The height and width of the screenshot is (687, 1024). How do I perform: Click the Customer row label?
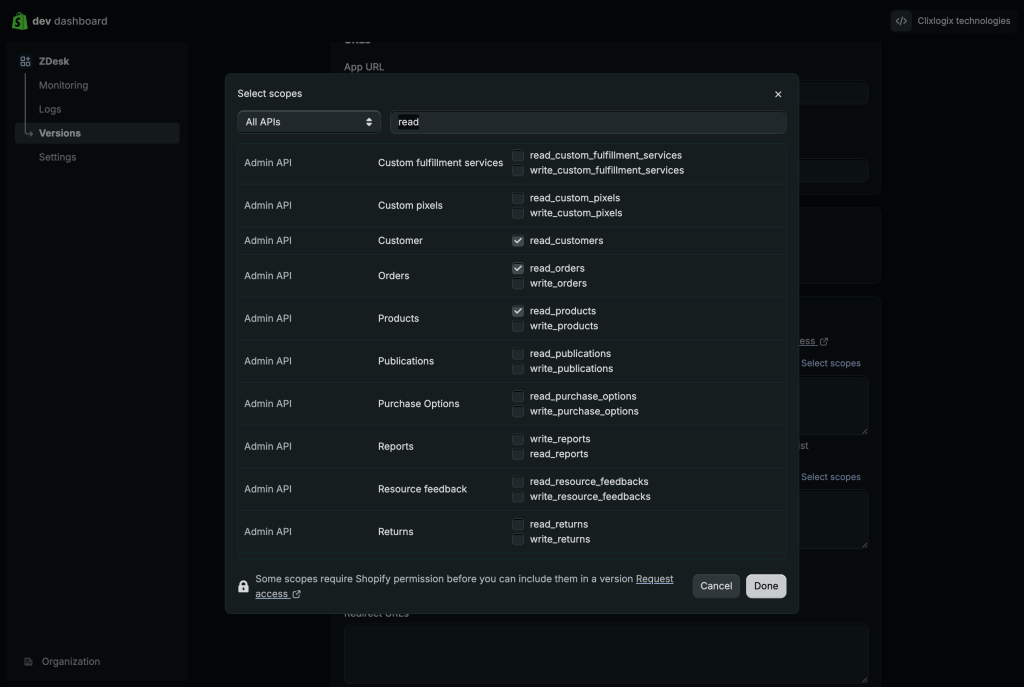(400, 240)
